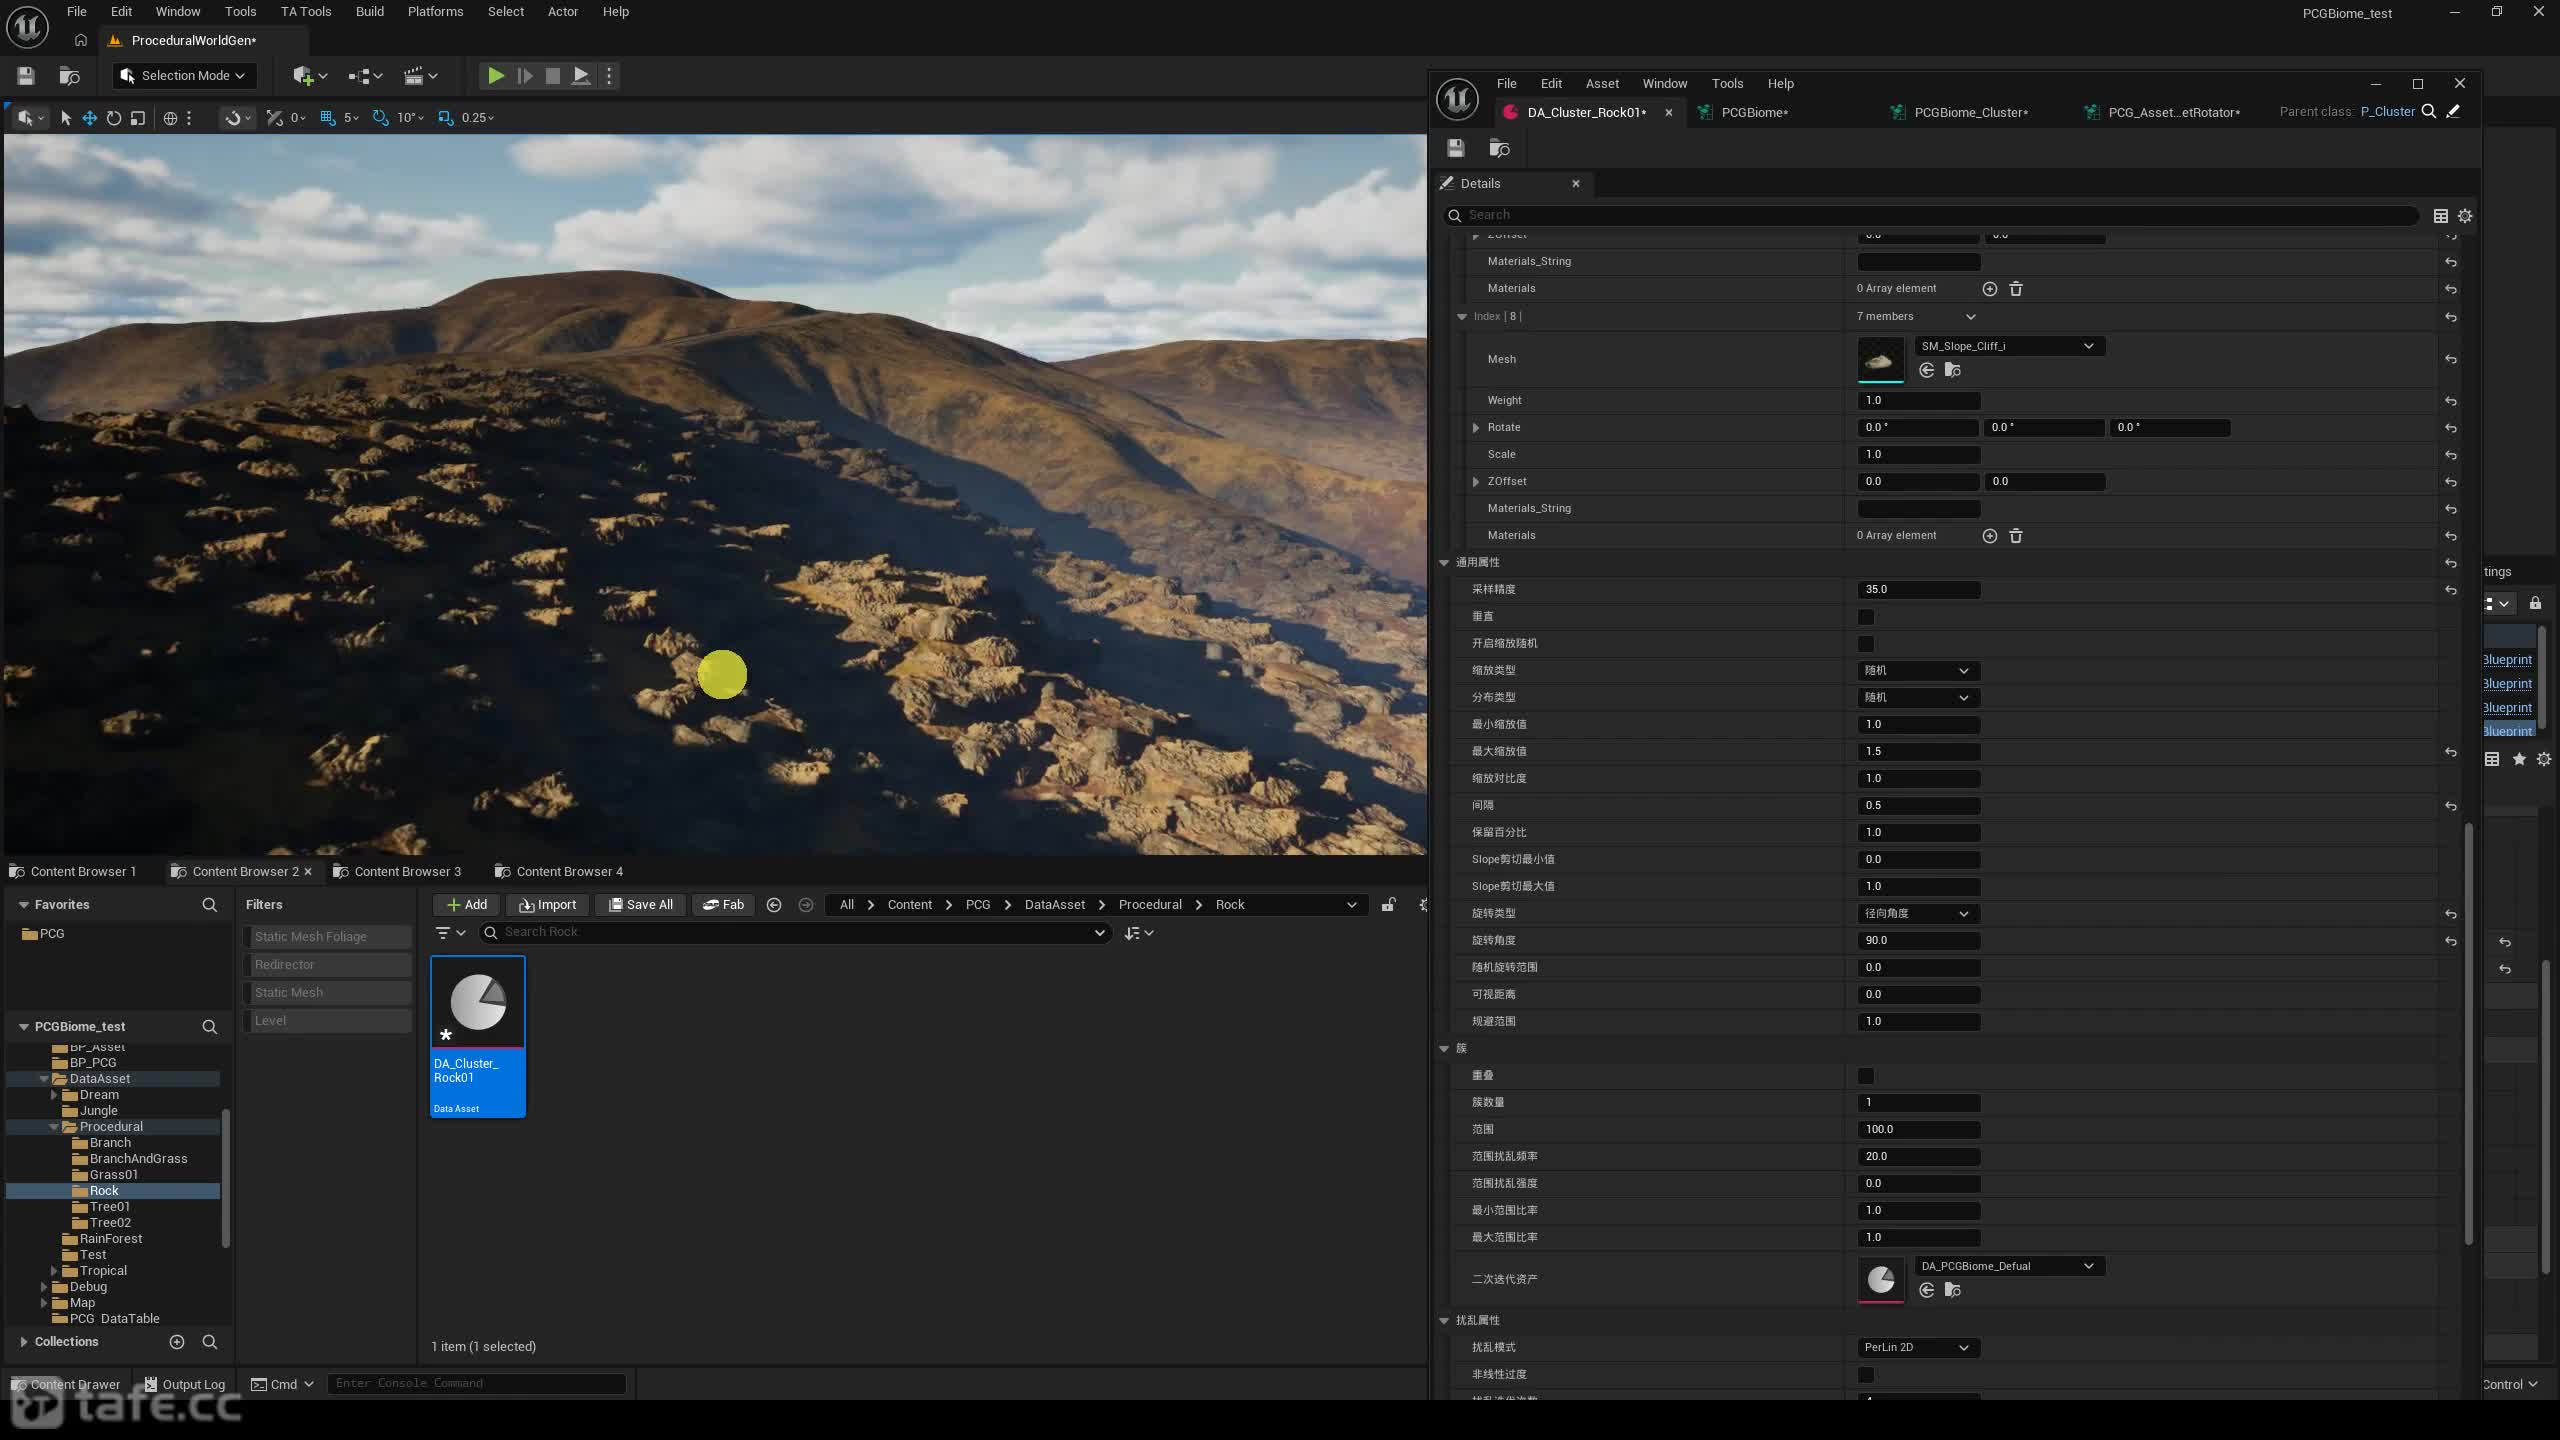Screen dimensions: 2560x1440
Task: Click browse to asset icon under SM_Slope_Cliff mesh
Action: [1952, 371]
